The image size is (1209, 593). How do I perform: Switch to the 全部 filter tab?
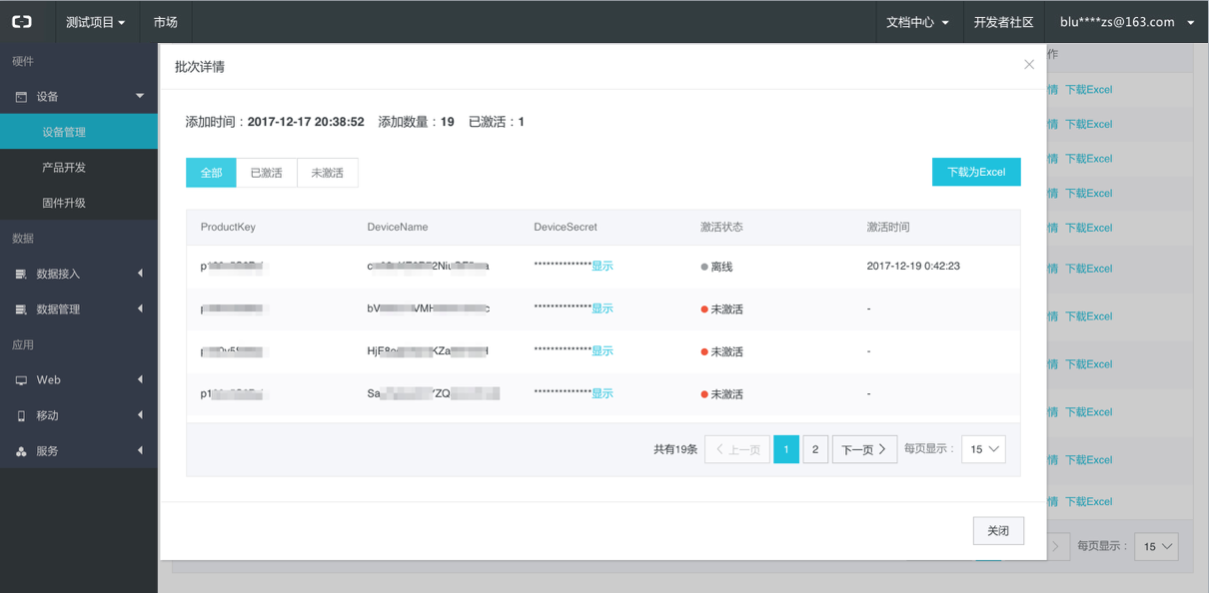pyautogui.click(x=211, y=173)
